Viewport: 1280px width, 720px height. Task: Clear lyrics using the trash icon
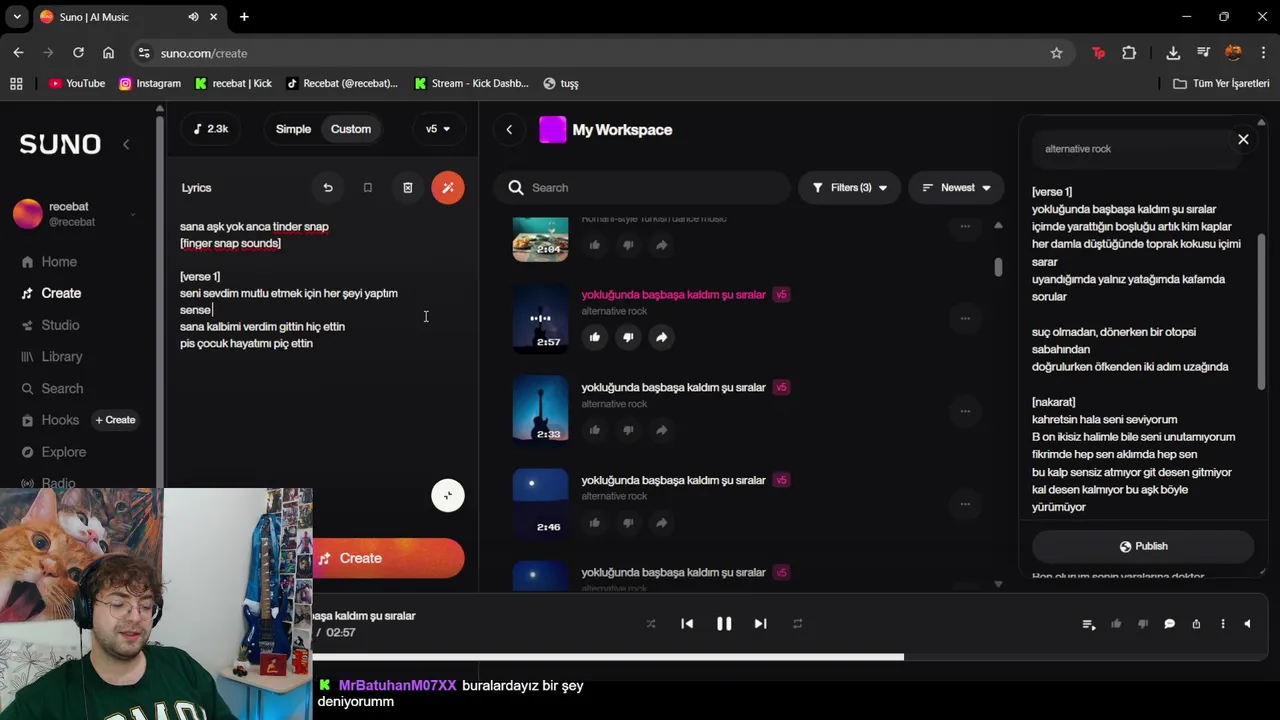pos(407,188)
